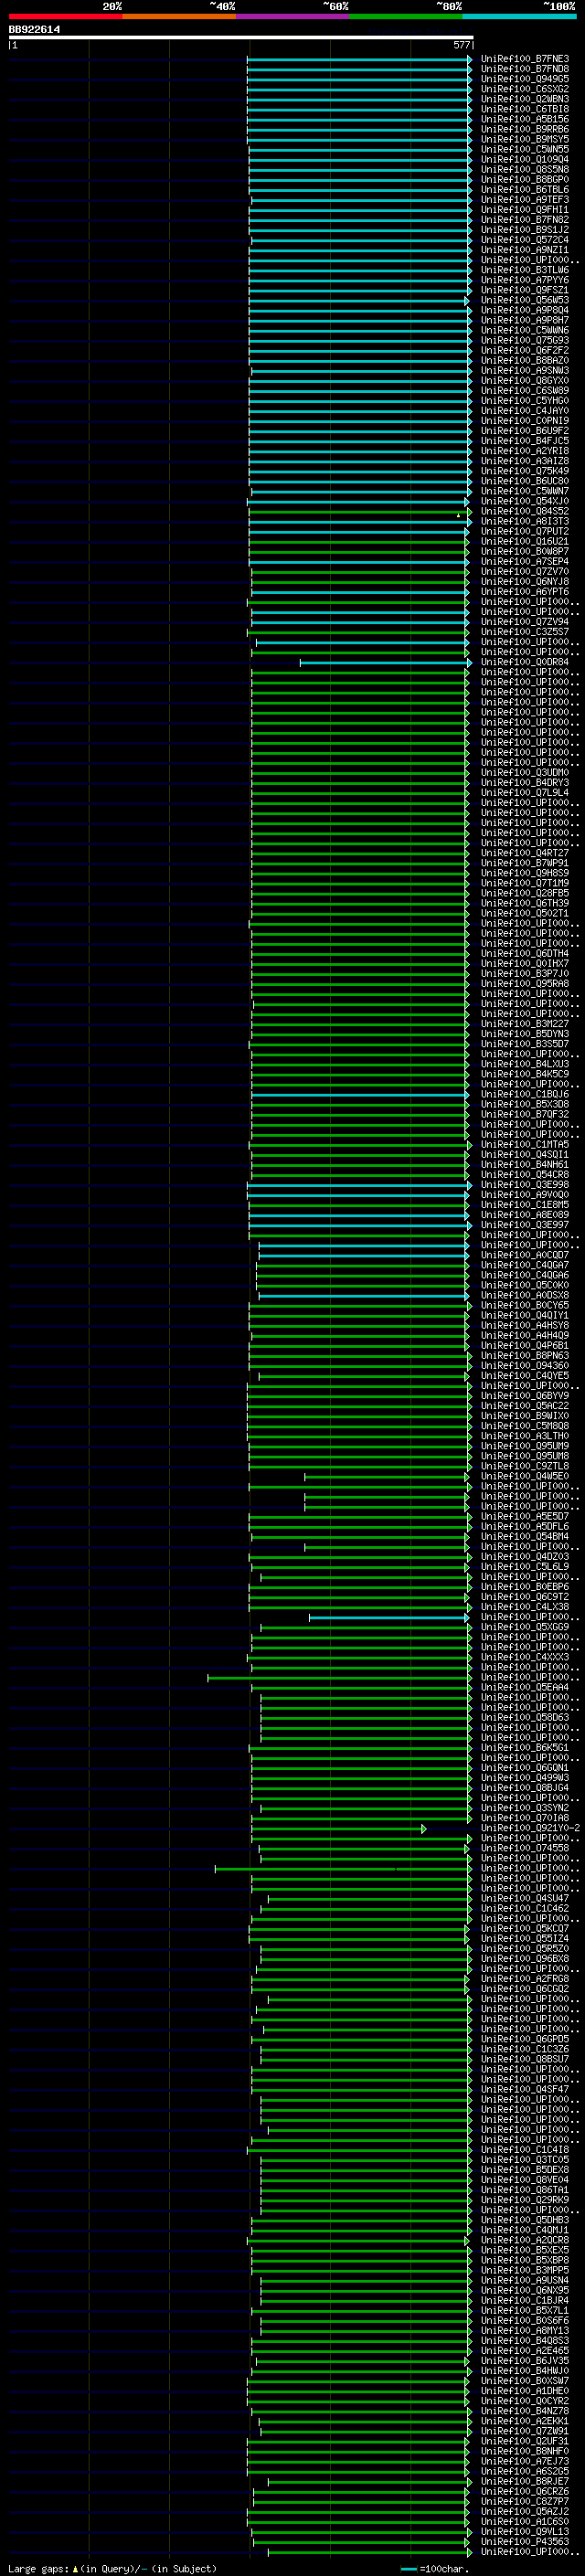Select the UniRef100_B9RRB6 label
The width and height of the screenshot is (585, 2576).
(525, 129)
